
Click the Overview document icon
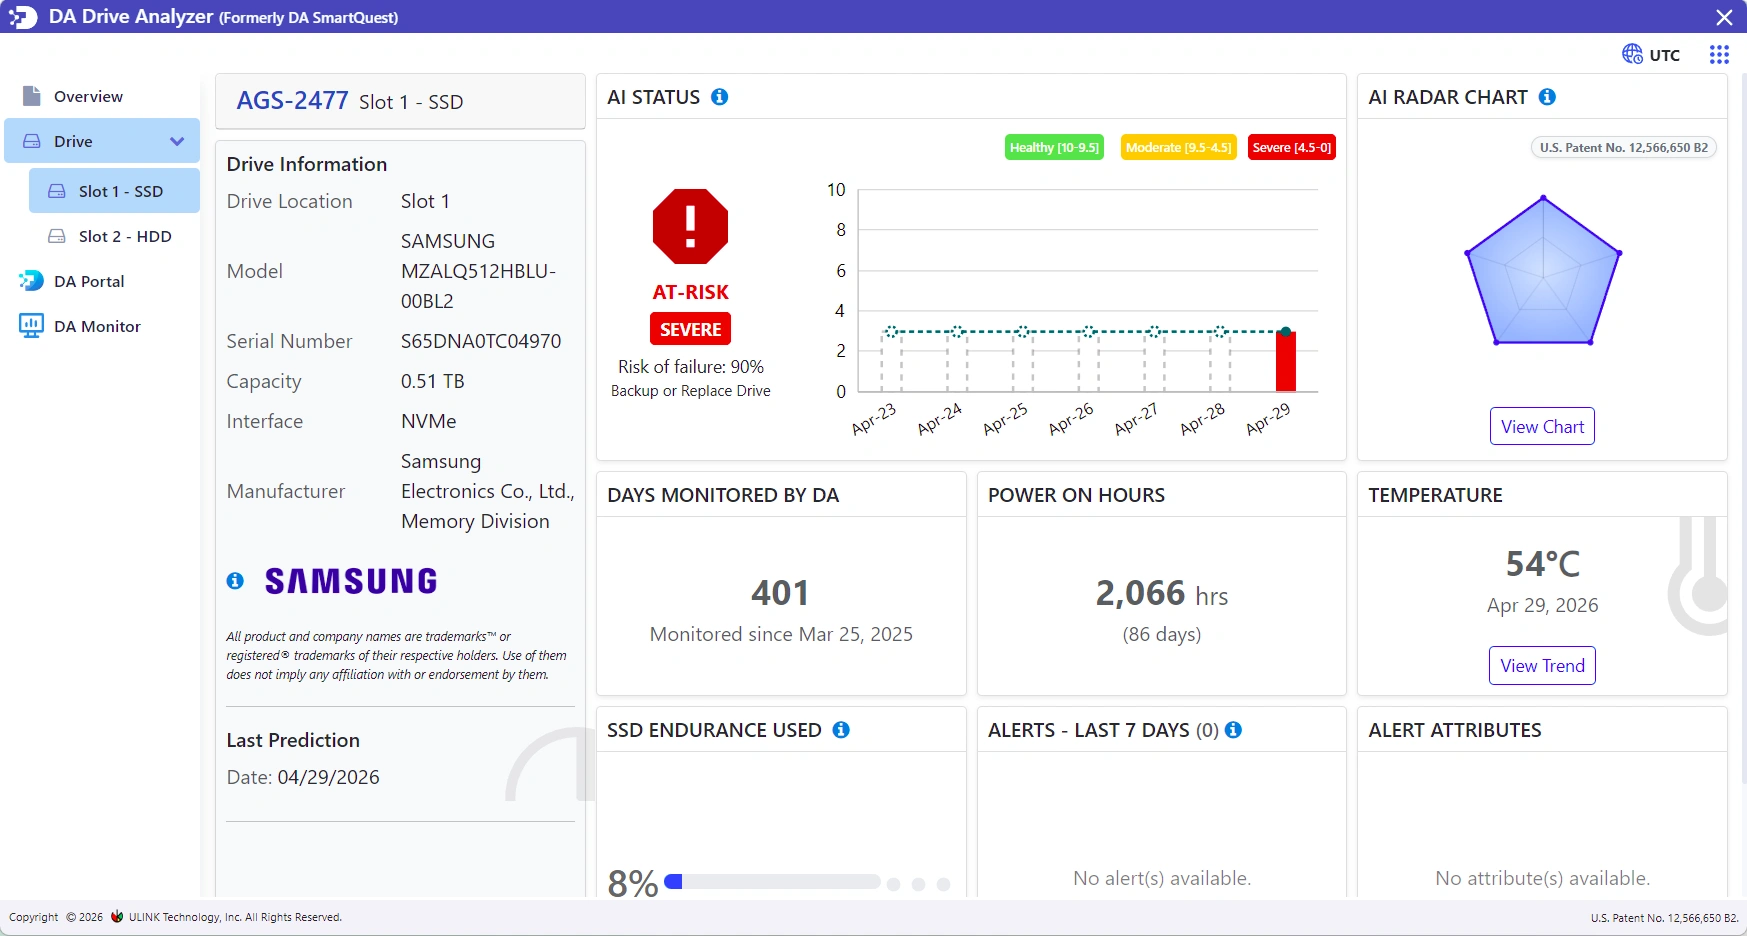(32, 96)
